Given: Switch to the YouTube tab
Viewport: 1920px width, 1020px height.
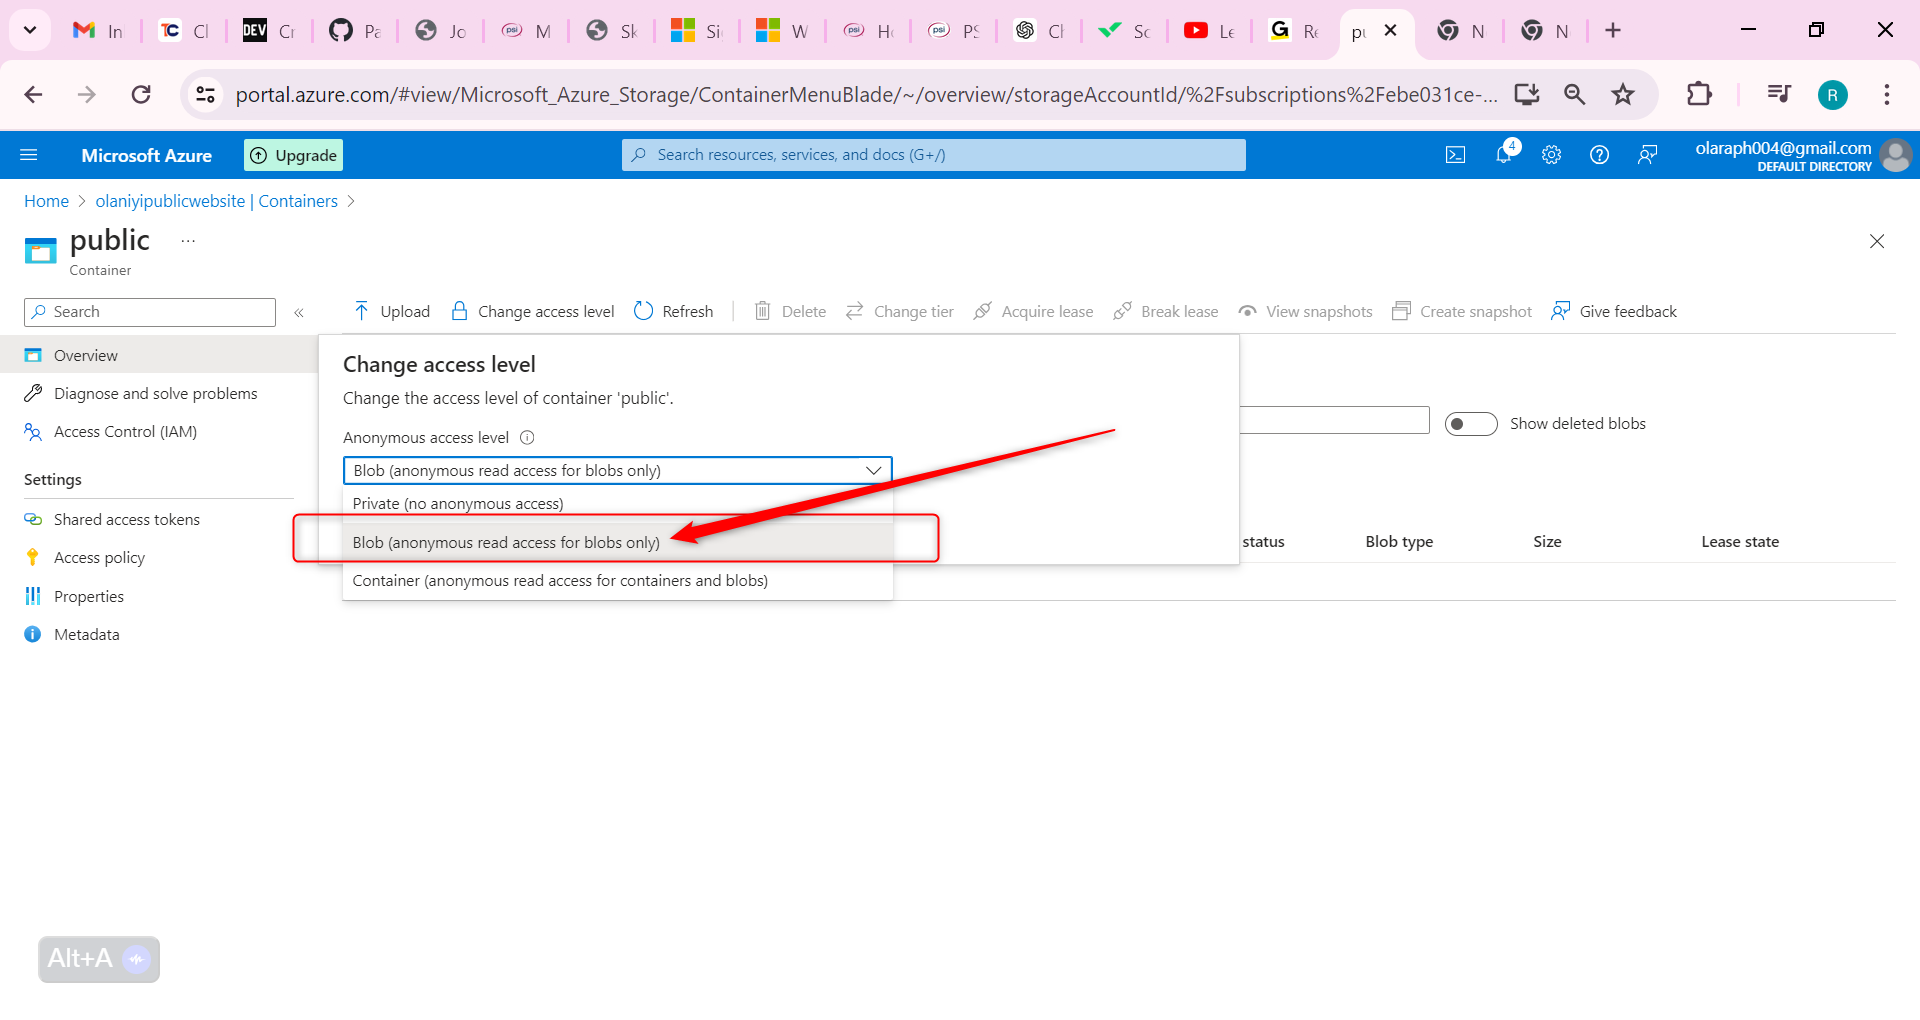Looking at the screenshot, I should pos(1209,31).
